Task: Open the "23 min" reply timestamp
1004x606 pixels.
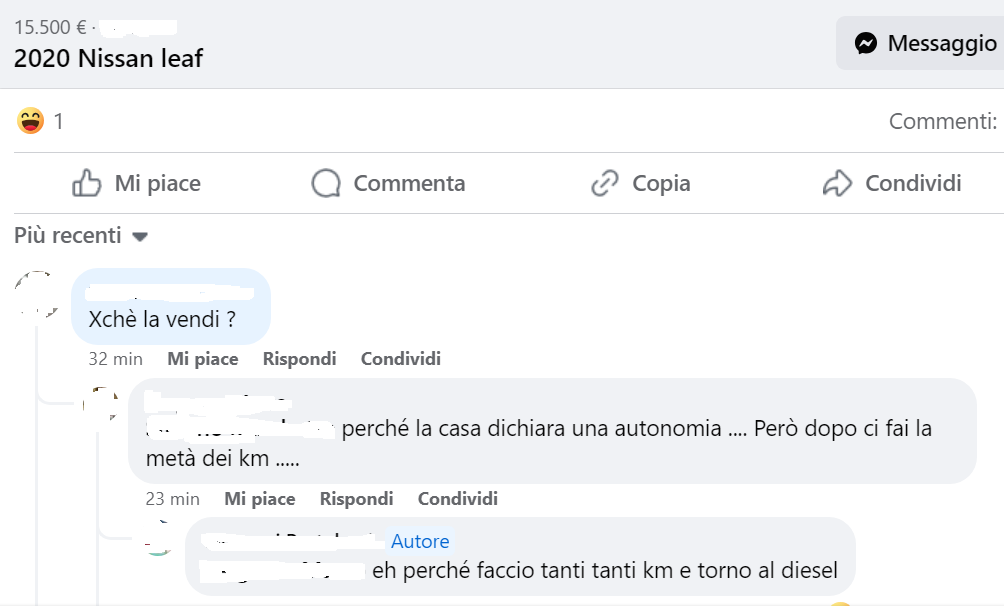Action: (x=172, y=498)
